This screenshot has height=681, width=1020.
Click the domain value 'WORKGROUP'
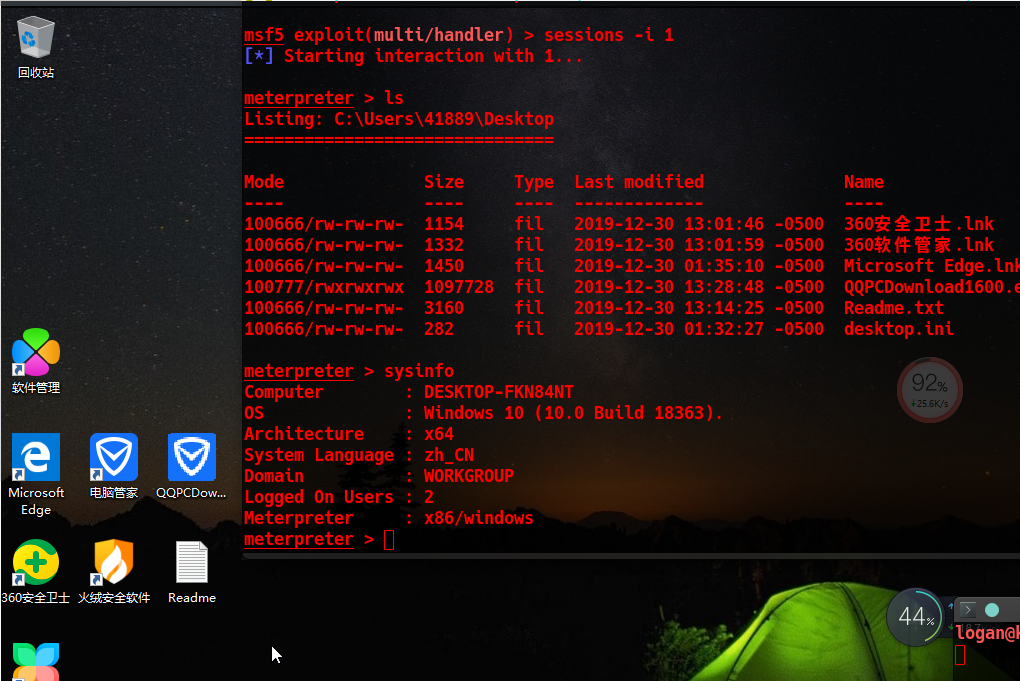(x=469, y=476)
